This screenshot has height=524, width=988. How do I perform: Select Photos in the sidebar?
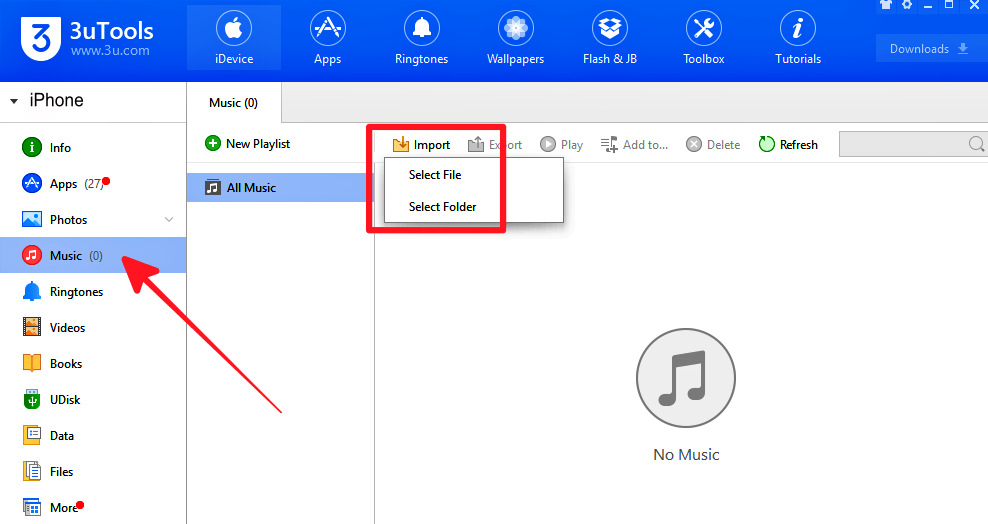93,219
